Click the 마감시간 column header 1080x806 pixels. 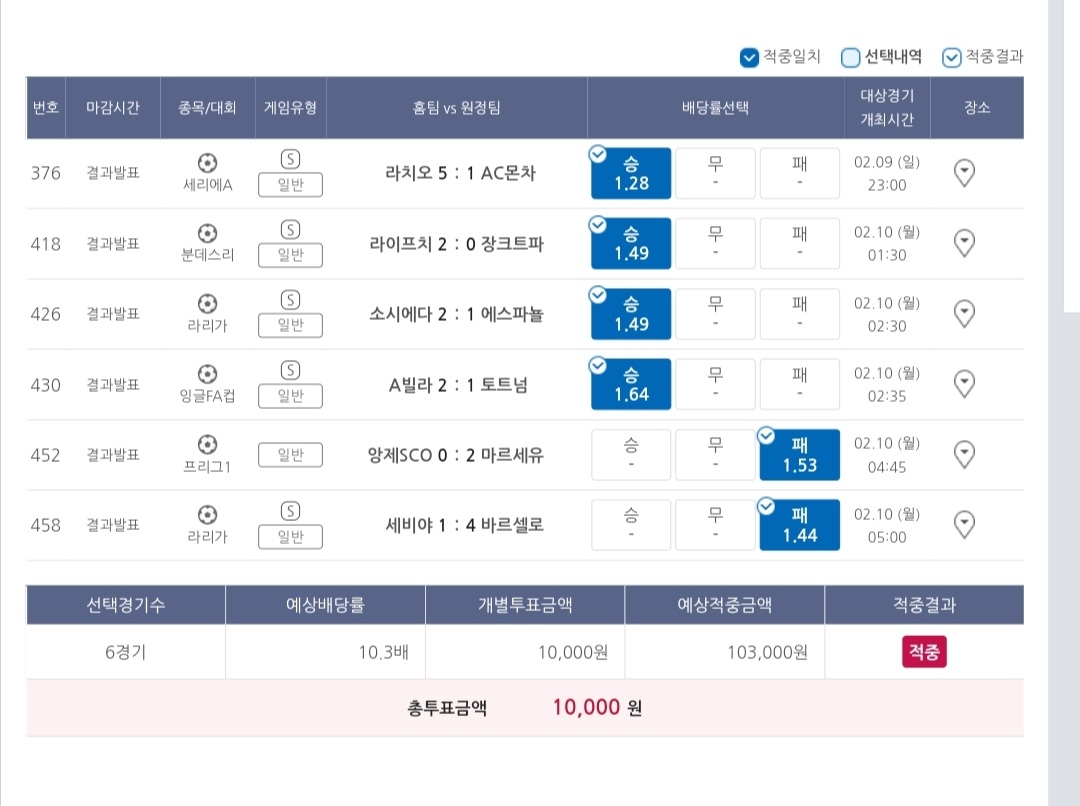(113, 107)
